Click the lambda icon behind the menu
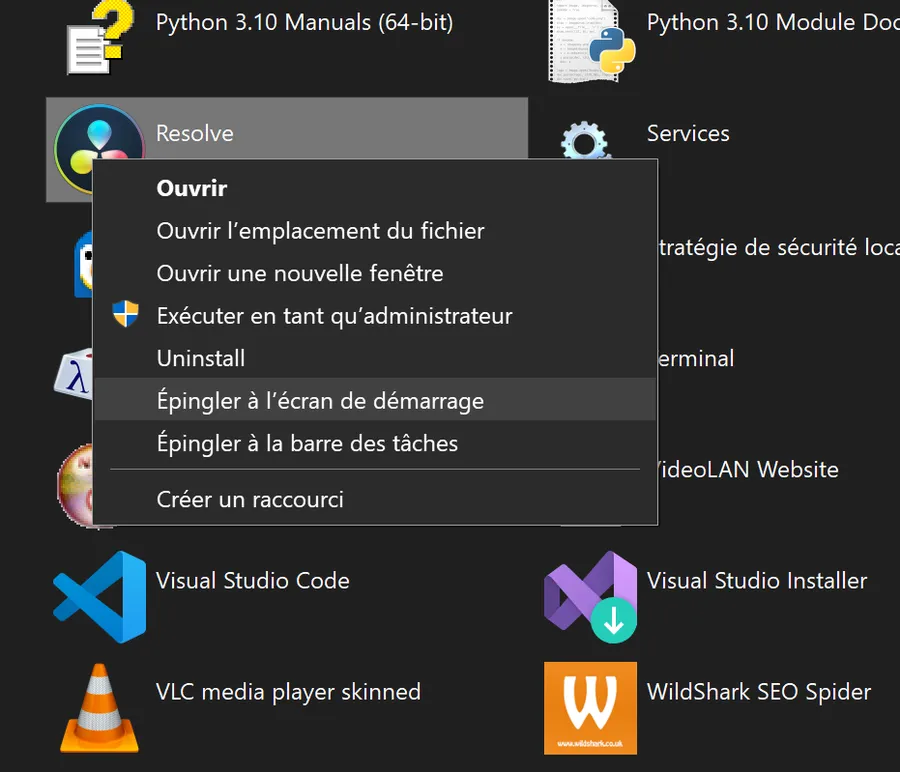900x772 pixels. pos(74,373)
